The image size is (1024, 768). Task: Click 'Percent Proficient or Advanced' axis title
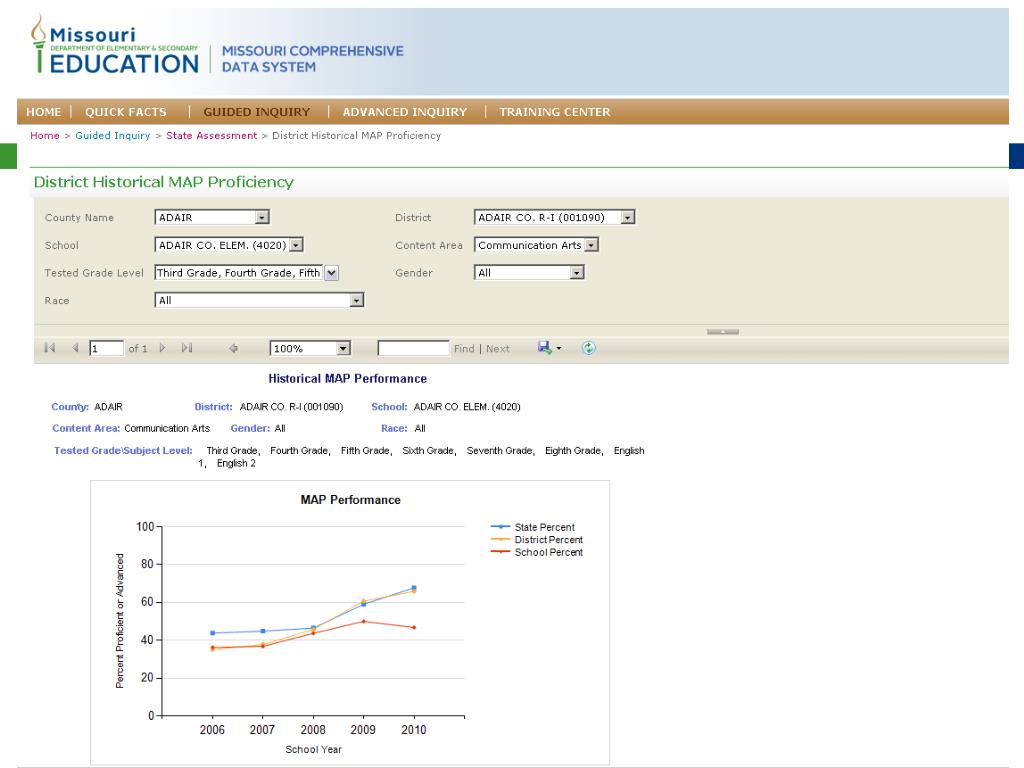tap(120, 621)
